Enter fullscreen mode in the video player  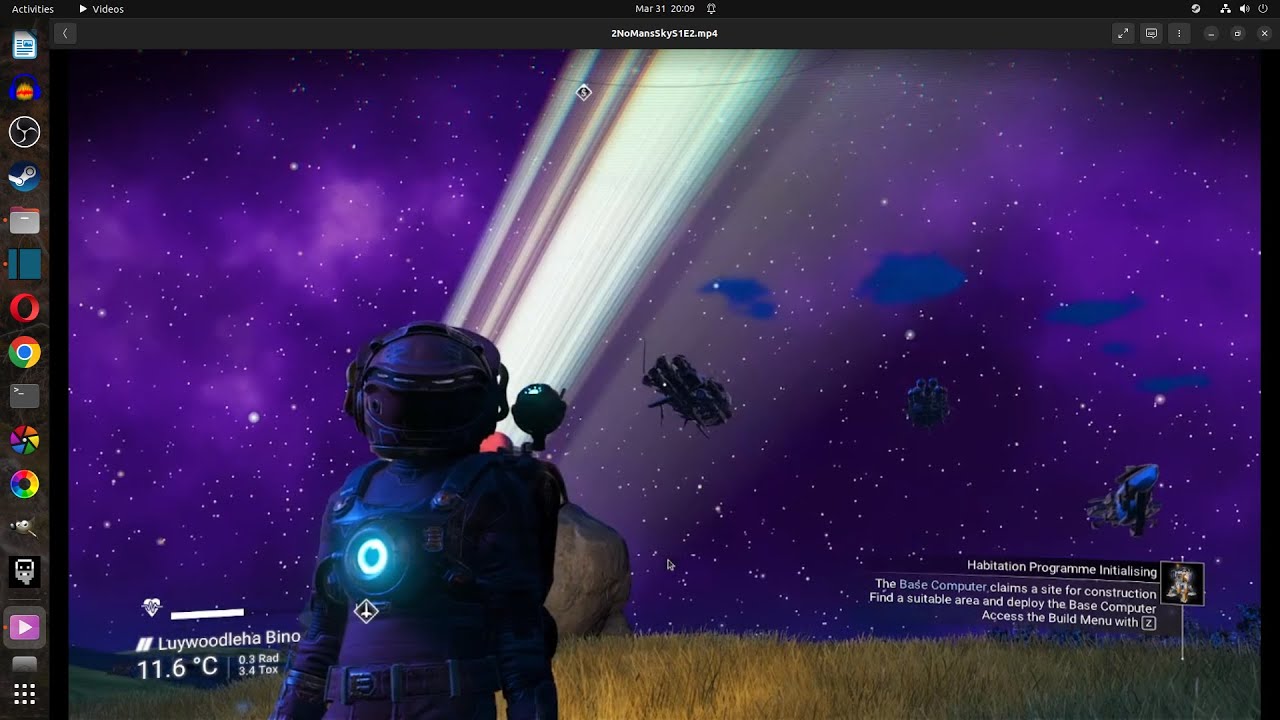coord(1123,33)
